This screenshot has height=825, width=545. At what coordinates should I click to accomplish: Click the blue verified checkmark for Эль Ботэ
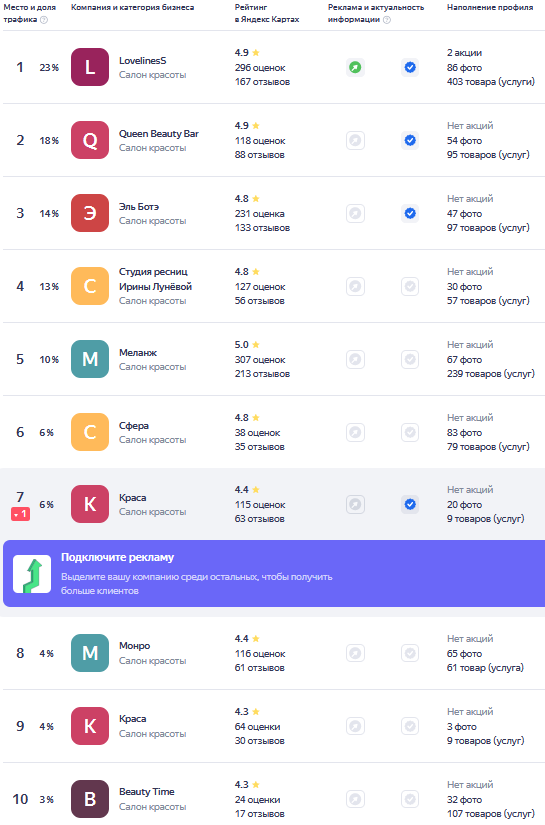[410, 214]
